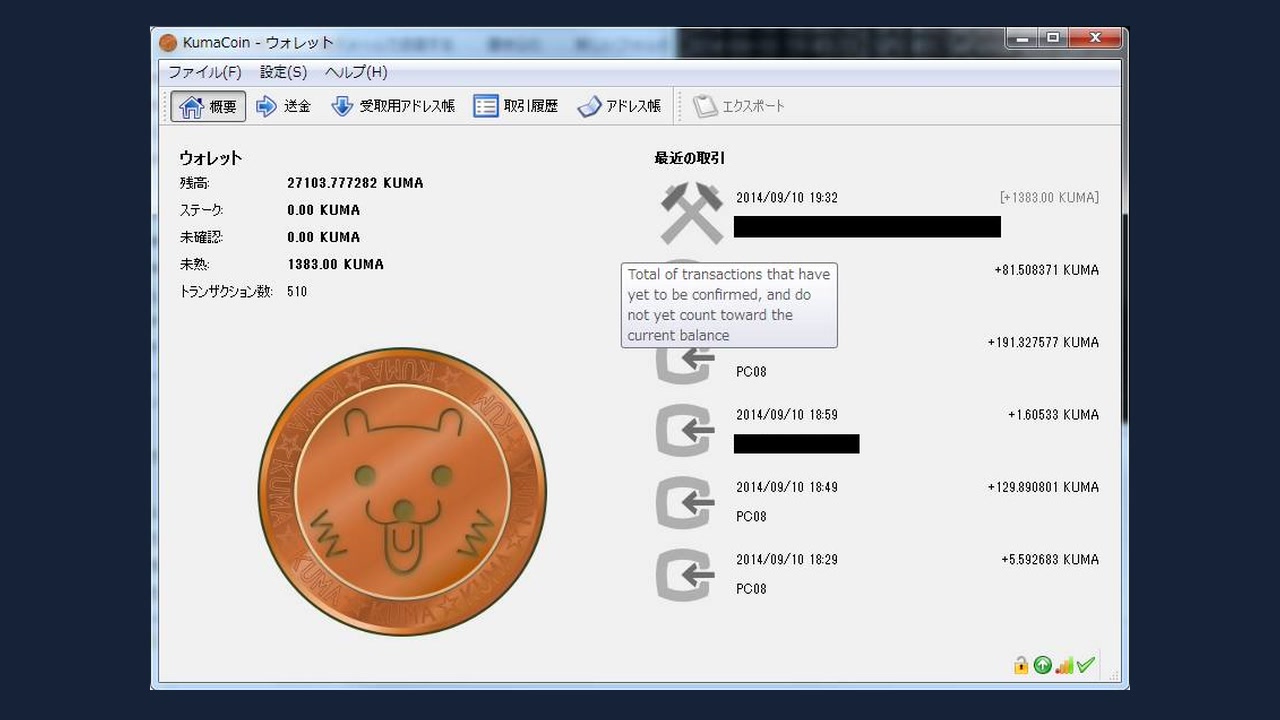The image size is (1280, 720).
Task: Open the 設定(S) menu
Action: [x=283, y=72]
